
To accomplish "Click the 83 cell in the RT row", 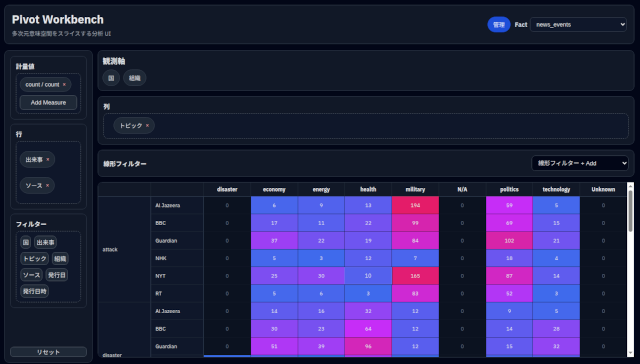I will click(x=415, y=293).
